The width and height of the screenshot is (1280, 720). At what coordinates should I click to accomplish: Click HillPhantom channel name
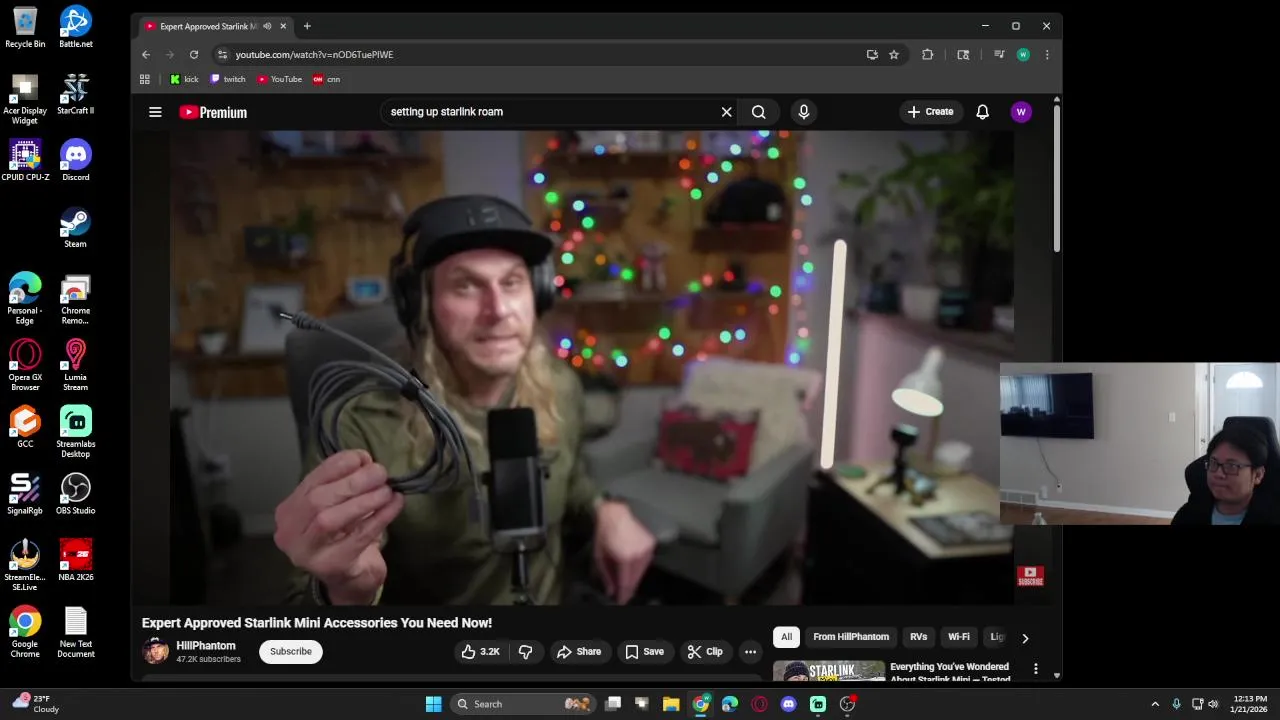(206, 646)
